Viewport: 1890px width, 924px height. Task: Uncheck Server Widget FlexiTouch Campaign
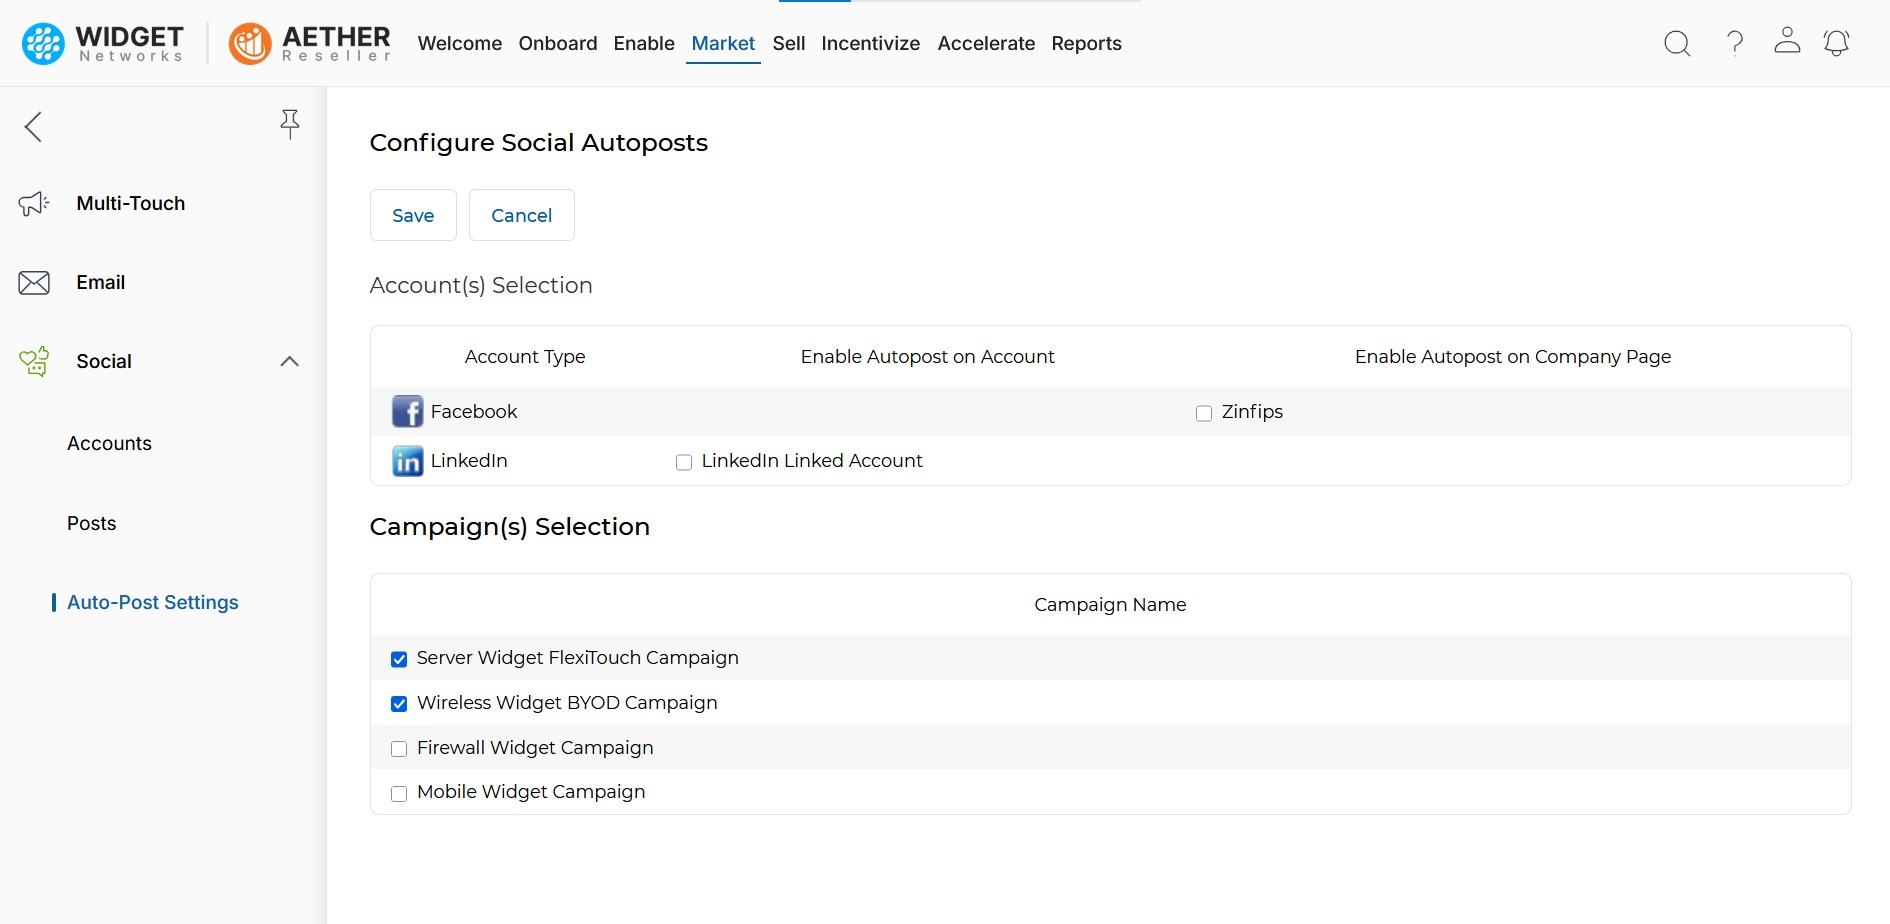click(399, 659)
